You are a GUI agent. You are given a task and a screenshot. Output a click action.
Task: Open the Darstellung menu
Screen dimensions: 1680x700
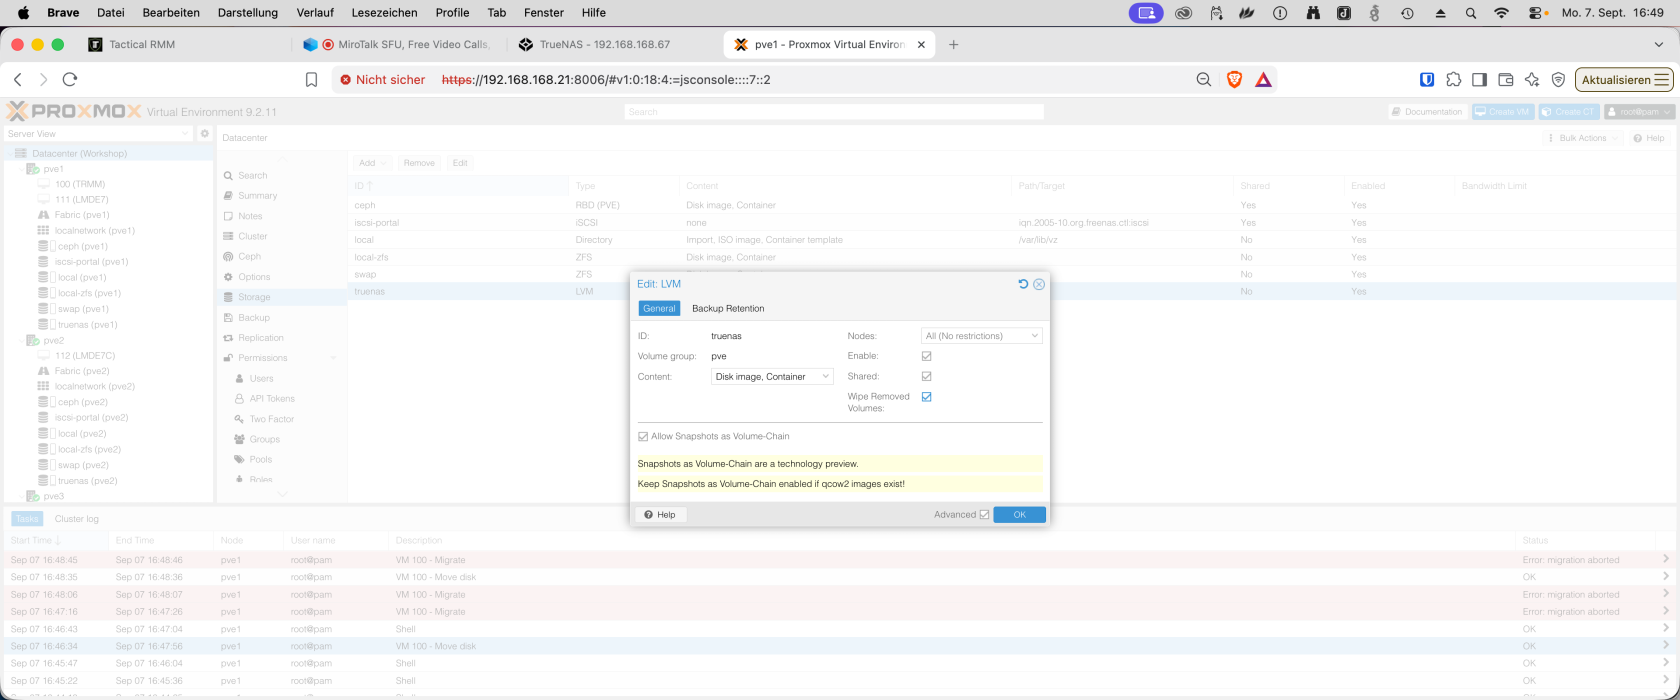point(248,13)
